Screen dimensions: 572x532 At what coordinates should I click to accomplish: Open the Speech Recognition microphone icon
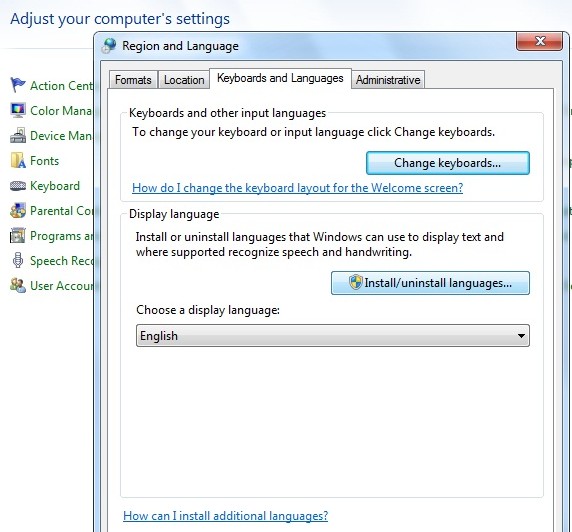[x=18, y=261]
